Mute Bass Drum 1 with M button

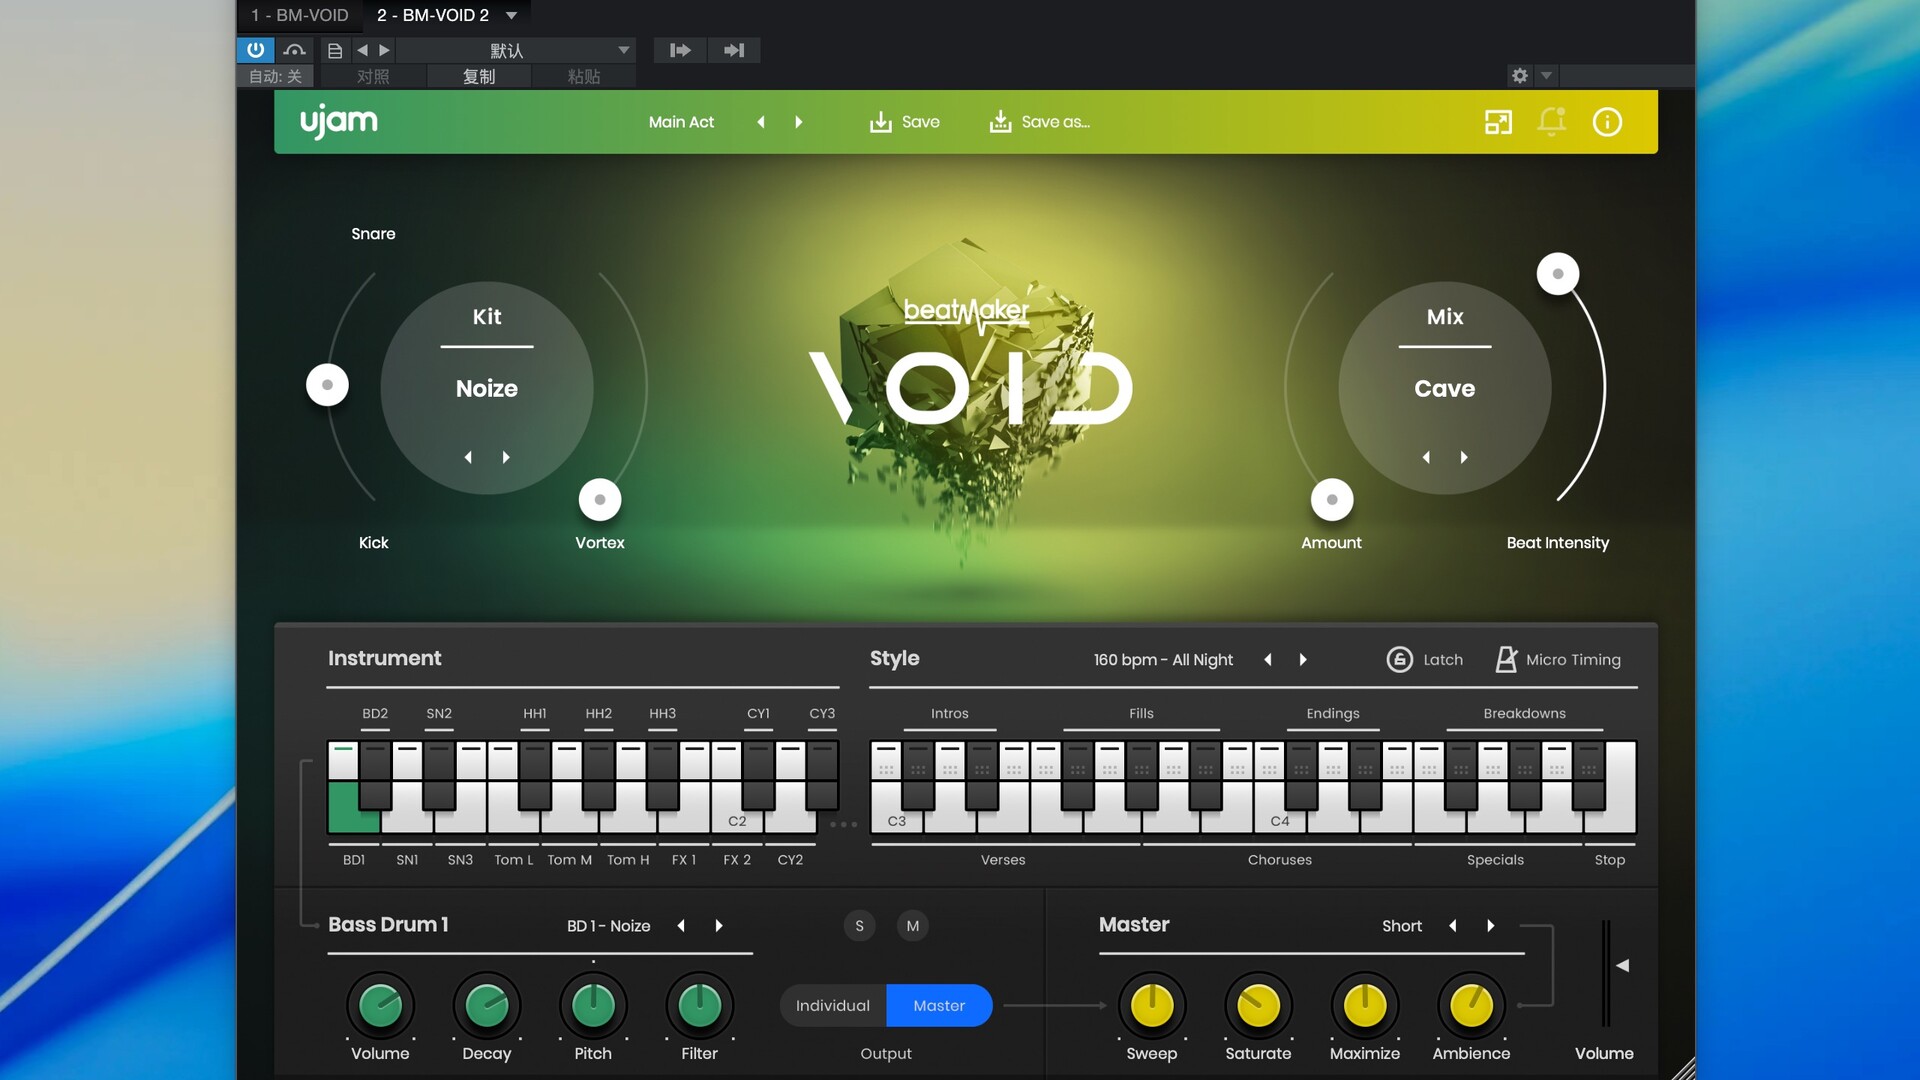pyautogui.click(x=912, y=926)
